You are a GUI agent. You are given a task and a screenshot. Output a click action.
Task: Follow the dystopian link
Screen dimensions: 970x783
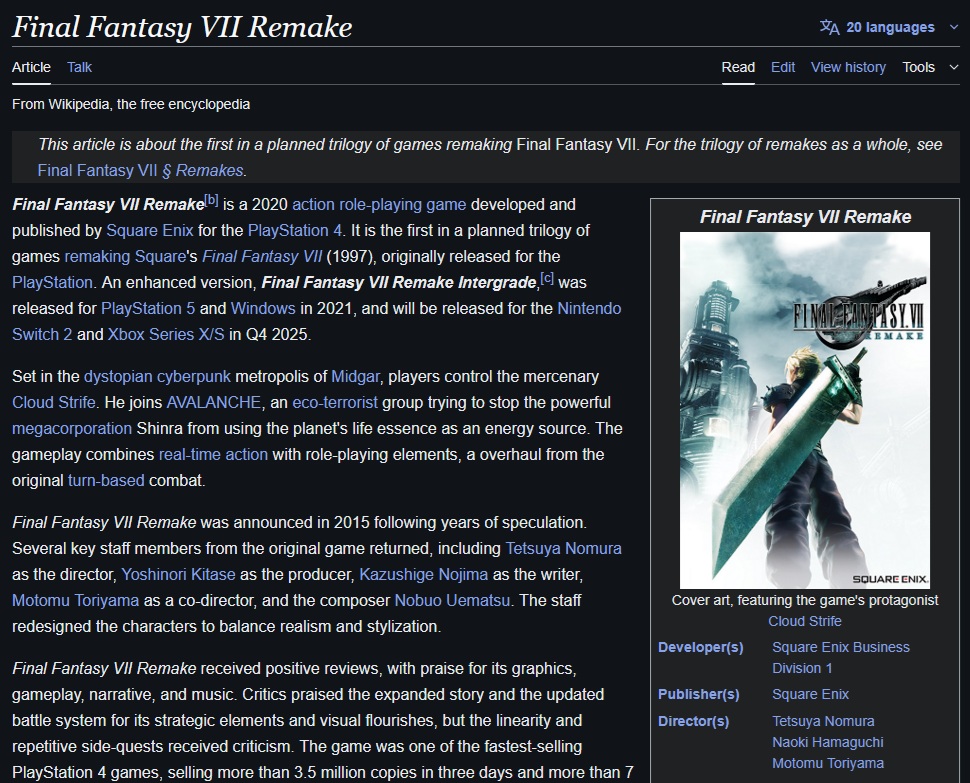(x=118, y=376)
